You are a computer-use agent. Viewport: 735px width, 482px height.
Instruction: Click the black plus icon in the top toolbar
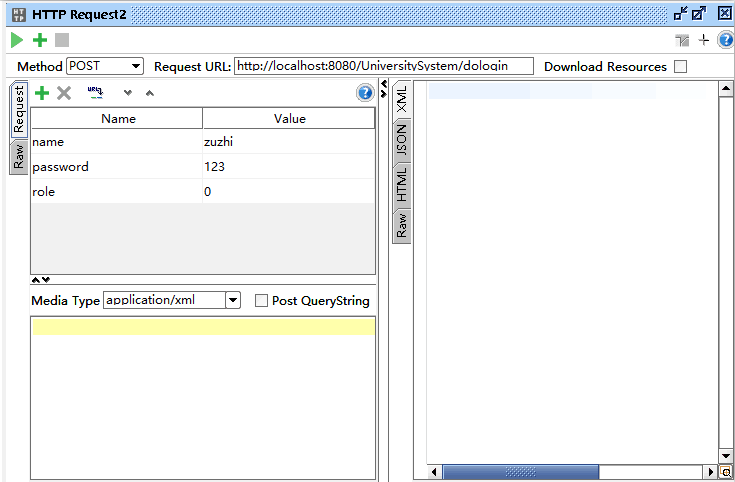tap(704, 40)
